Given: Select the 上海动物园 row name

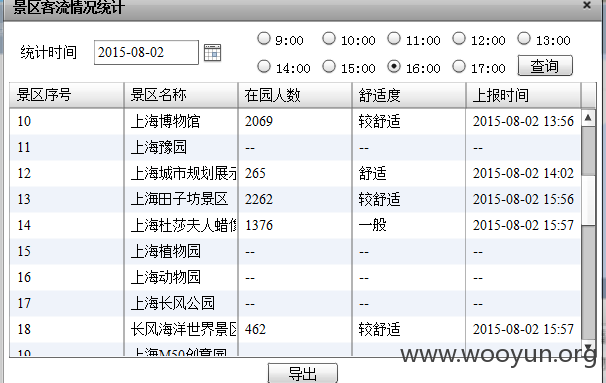Looking at the screenshot, I should click(x=165, y=277).
